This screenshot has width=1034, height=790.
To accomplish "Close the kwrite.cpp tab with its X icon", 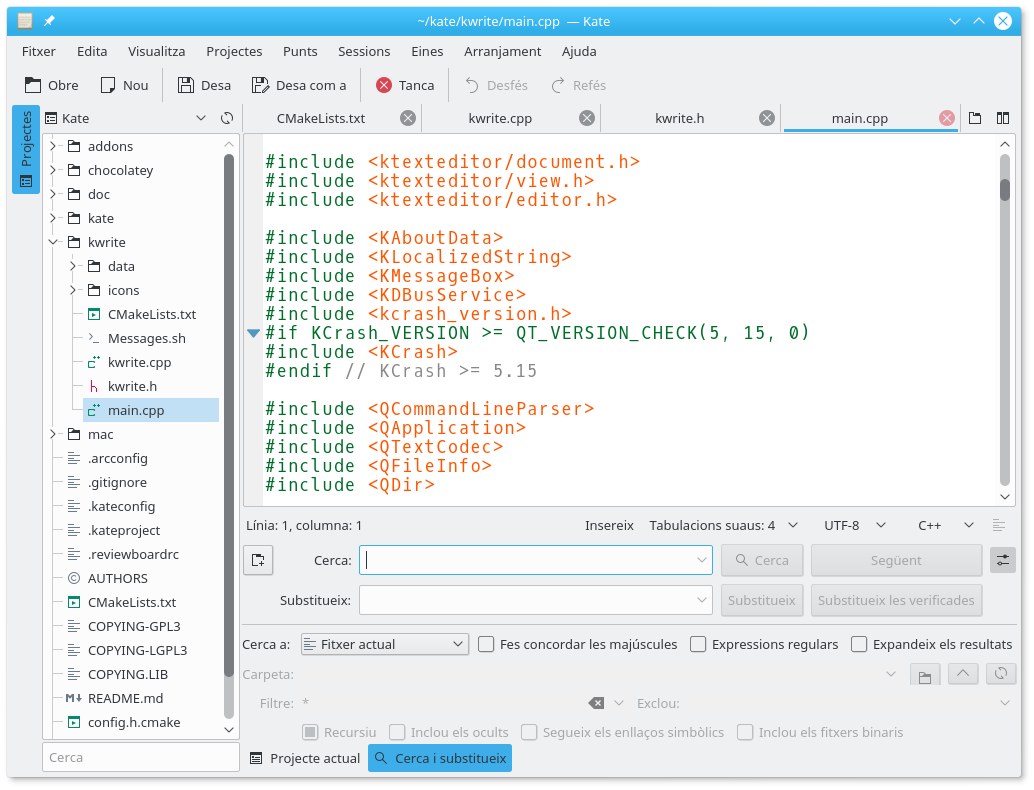I will coord(588,118).
